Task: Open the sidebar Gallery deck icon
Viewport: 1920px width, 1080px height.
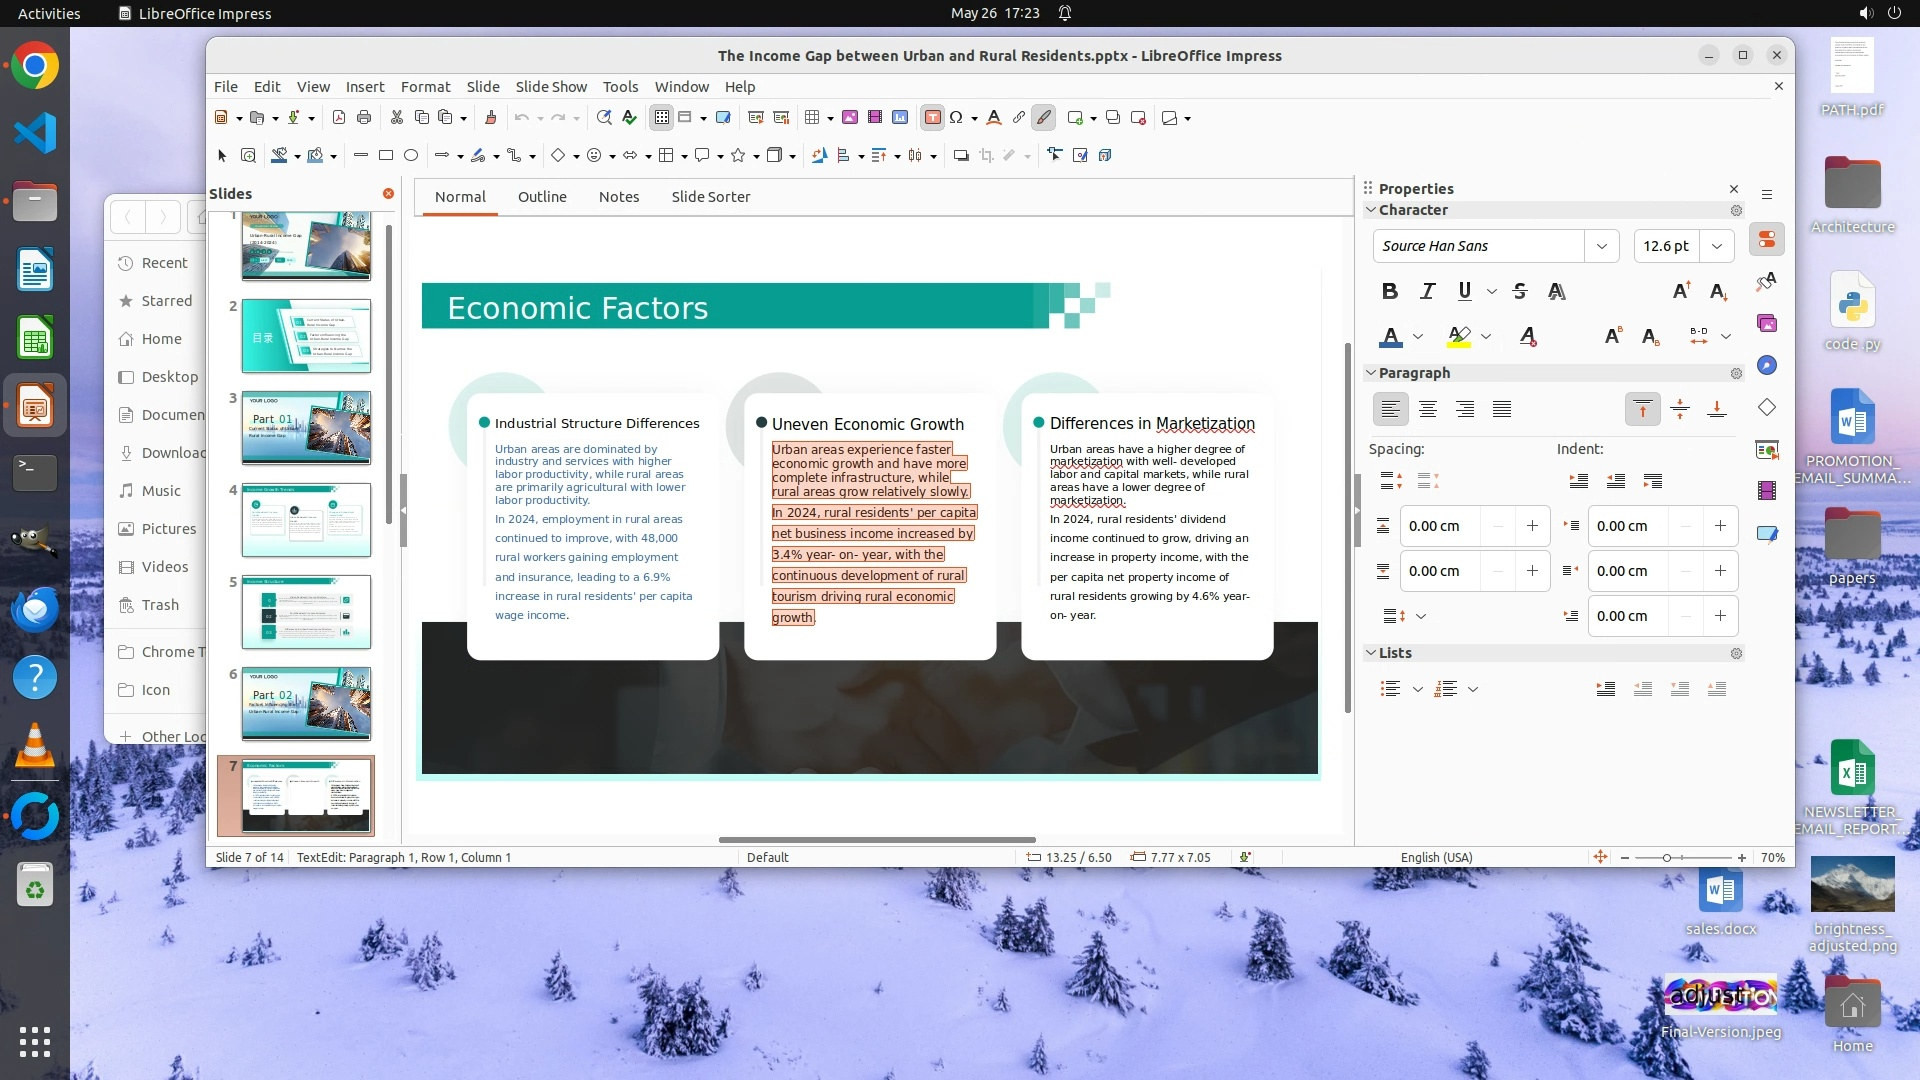Action: click(x=1767, y=323)
